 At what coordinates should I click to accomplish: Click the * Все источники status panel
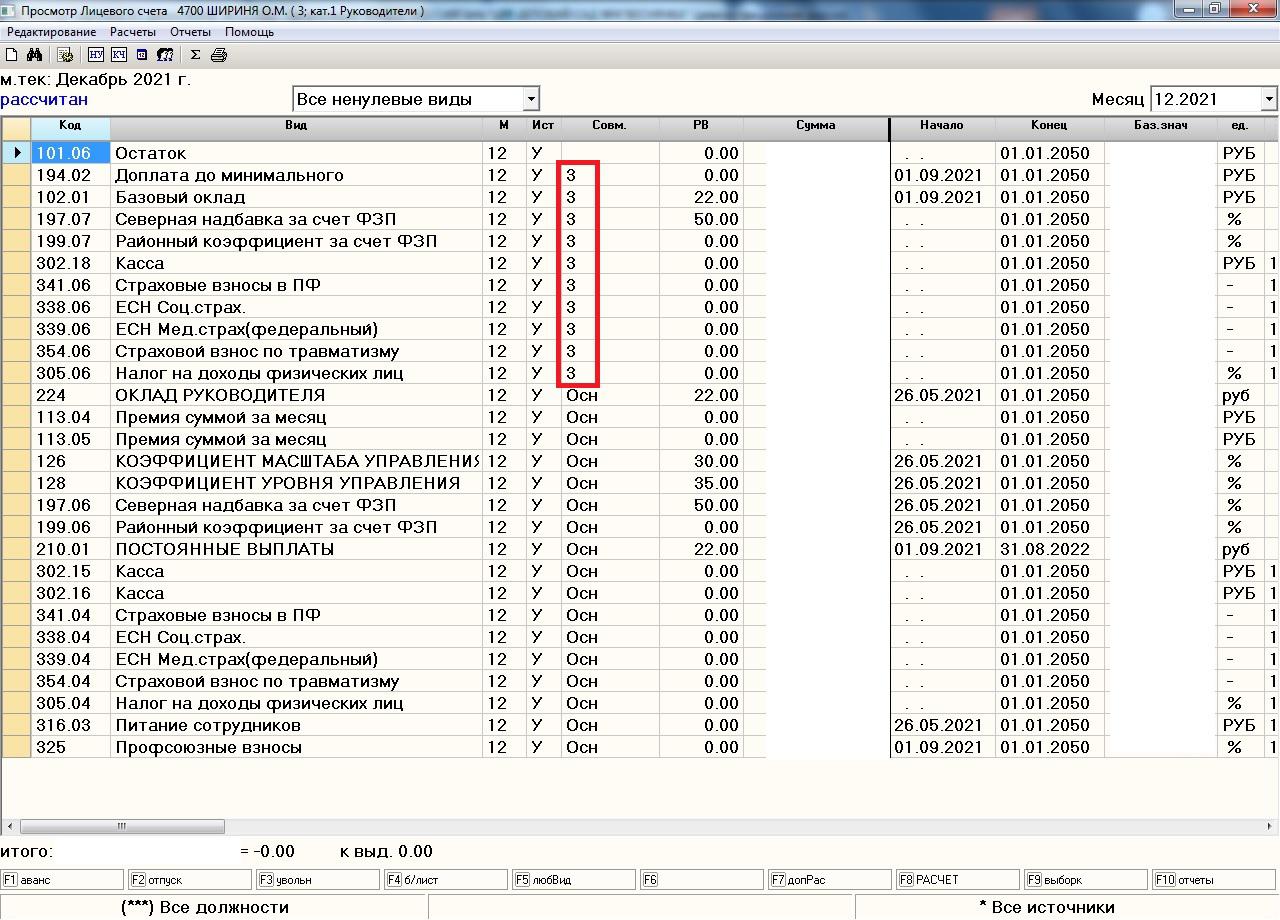(x=1066, y=907)
